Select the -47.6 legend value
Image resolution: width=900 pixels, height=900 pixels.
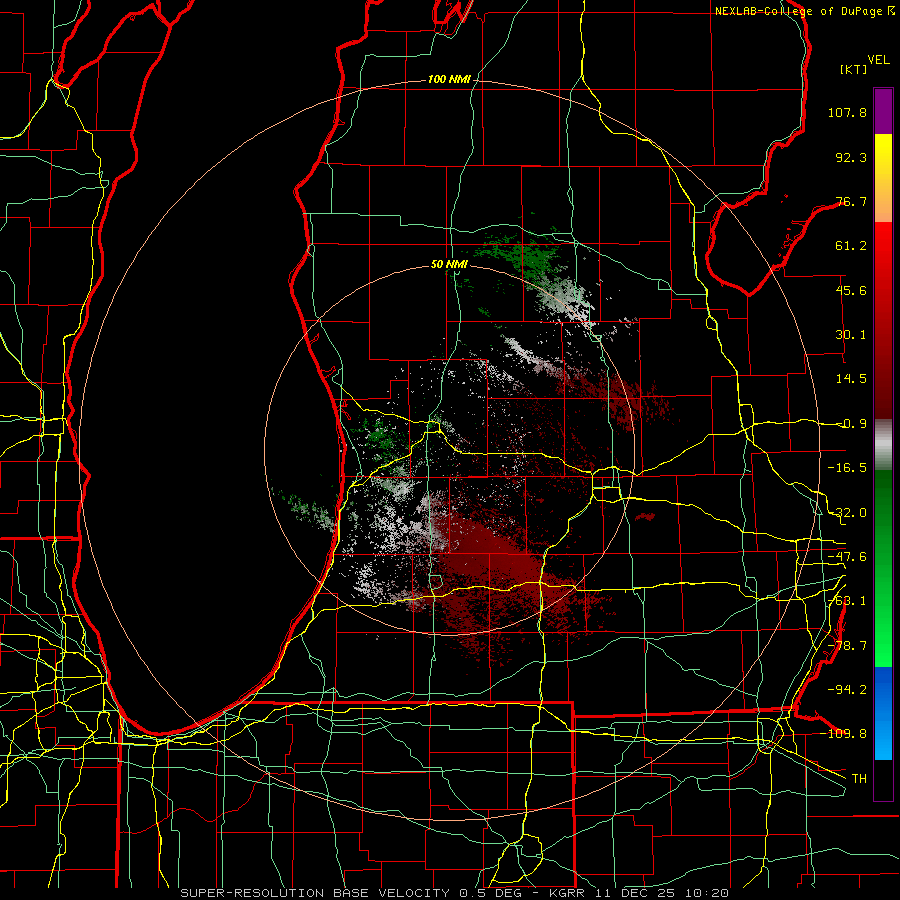point(847,557)
